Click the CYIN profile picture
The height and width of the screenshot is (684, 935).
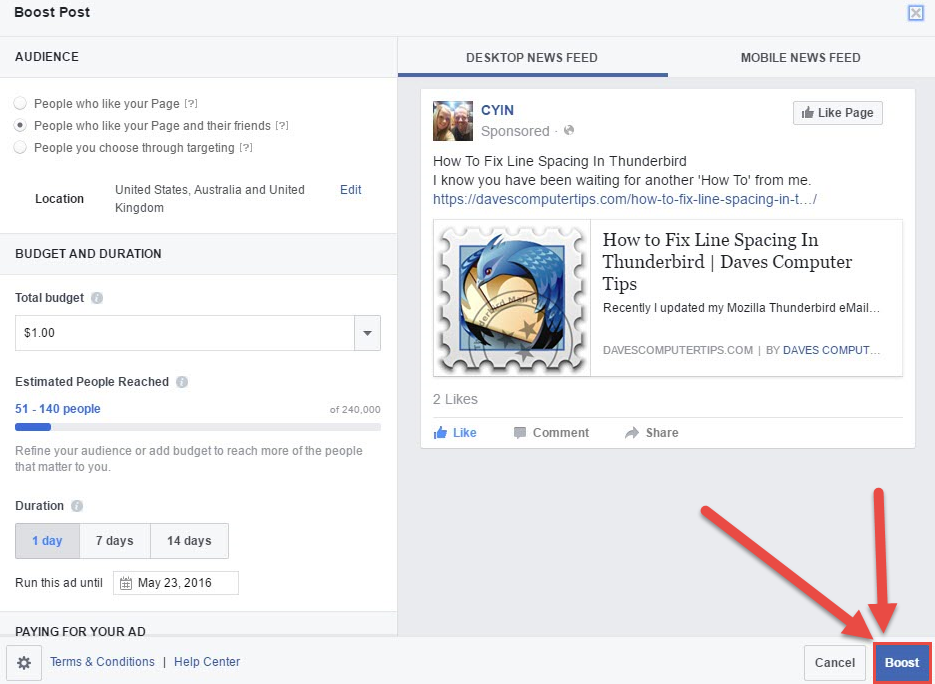pos(453,121)
